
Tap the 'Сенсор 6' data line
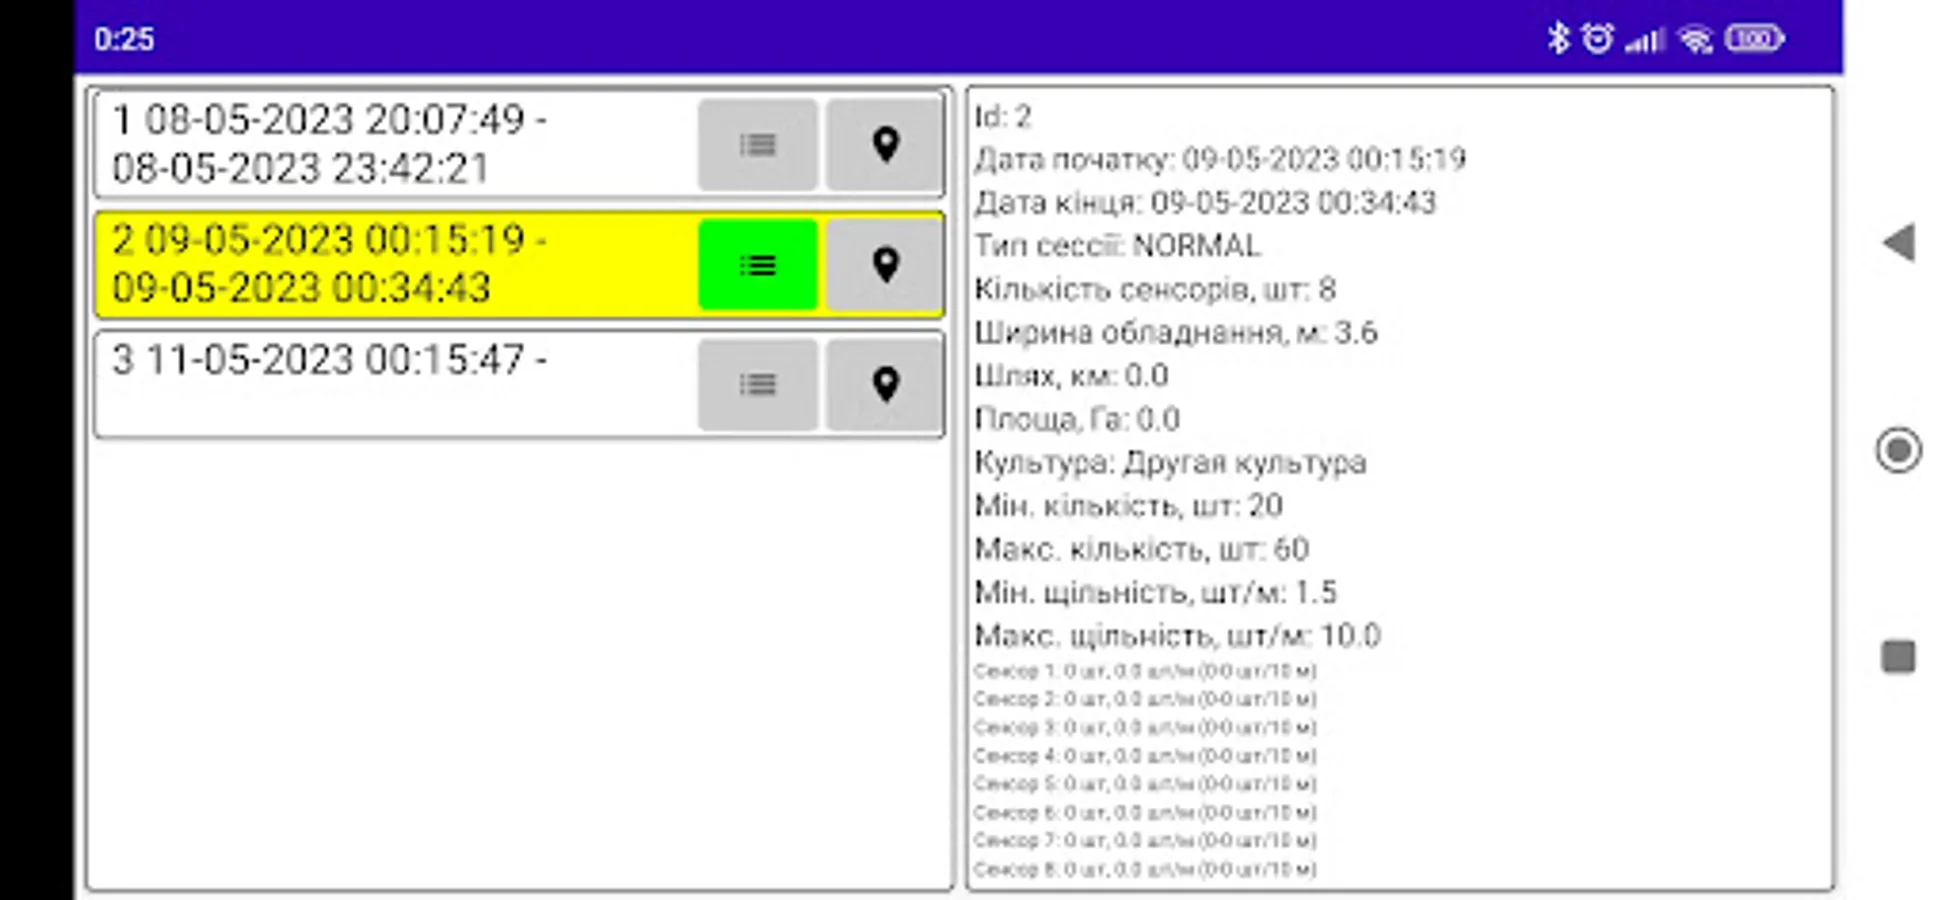1145,813
